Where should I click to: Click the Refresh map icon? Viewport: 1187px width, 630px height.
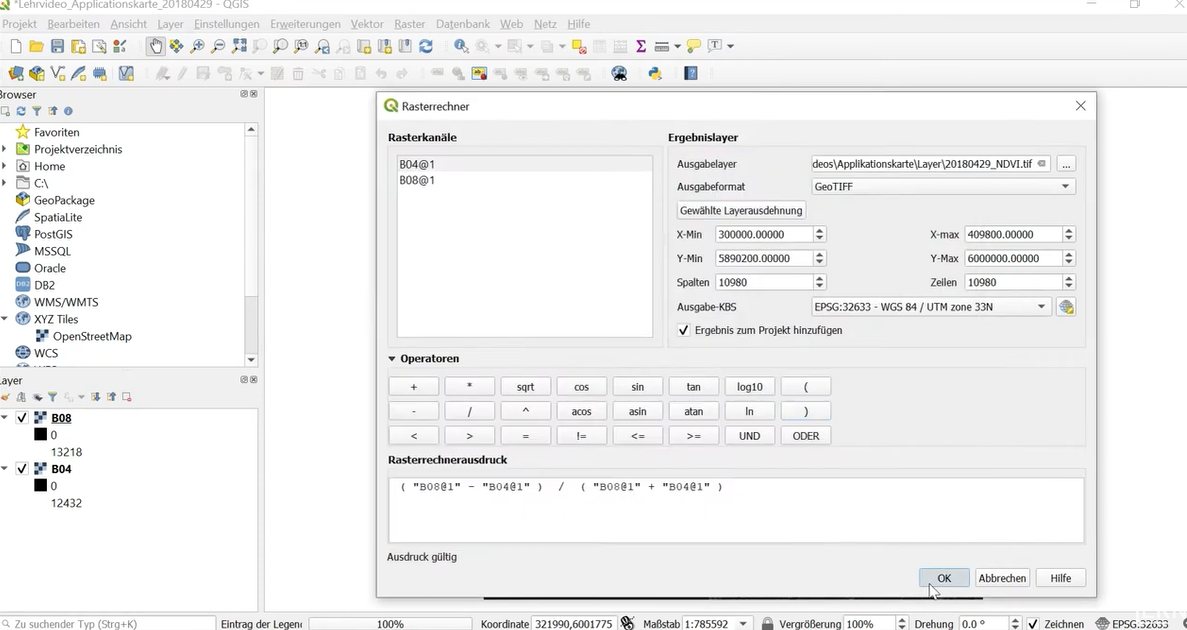(x=426, y=46)
